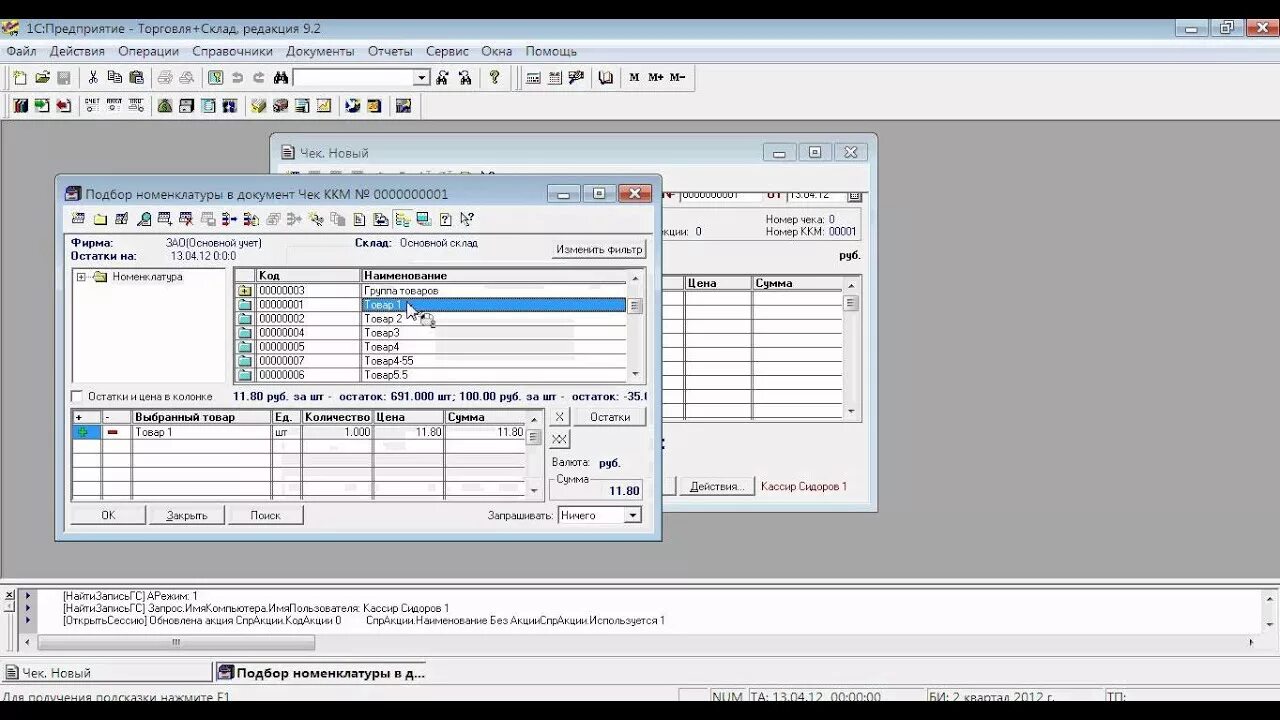Click the Действия... button in Чек window

point(717,486)
